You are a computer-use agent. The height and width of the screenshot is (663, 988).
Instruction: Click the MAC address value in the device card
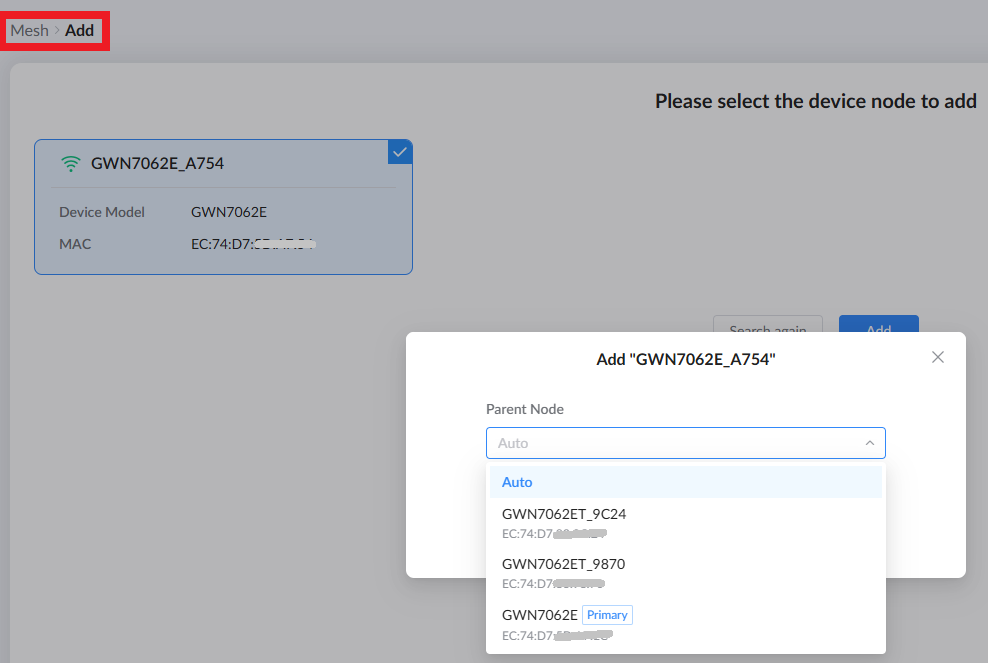point(253,244)
